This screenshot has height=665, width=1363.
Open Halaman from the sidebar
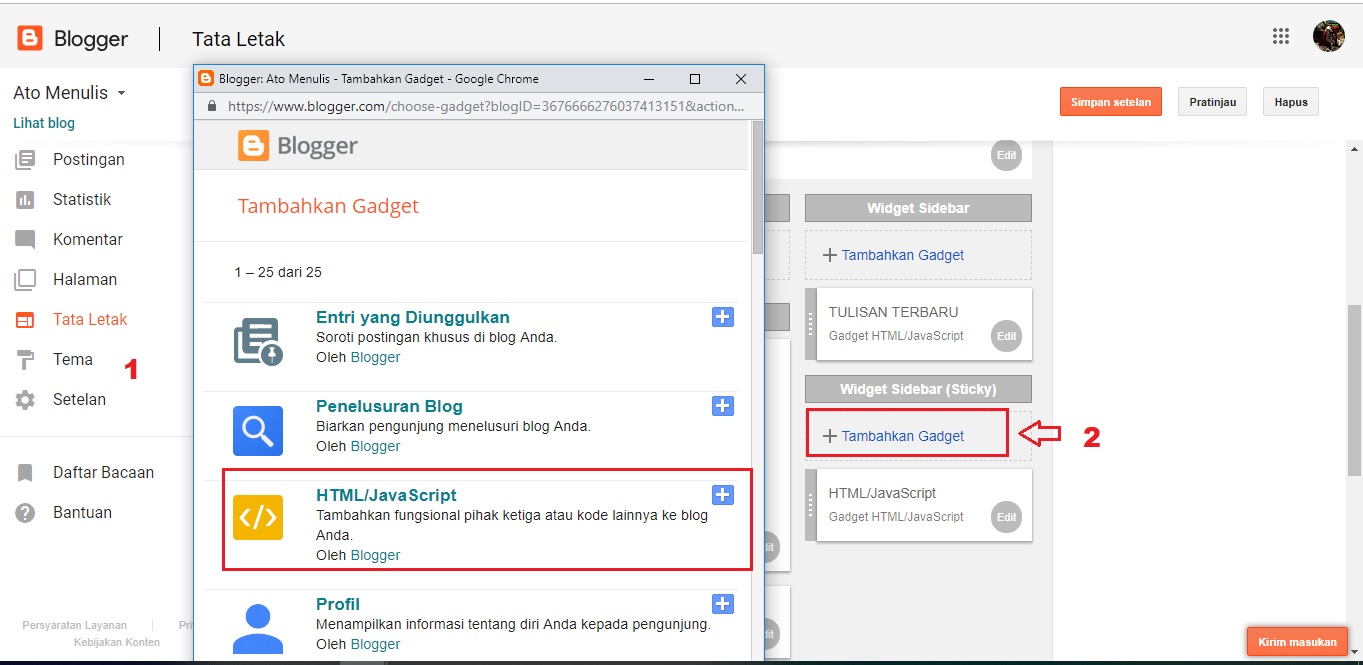click(85, 279)
